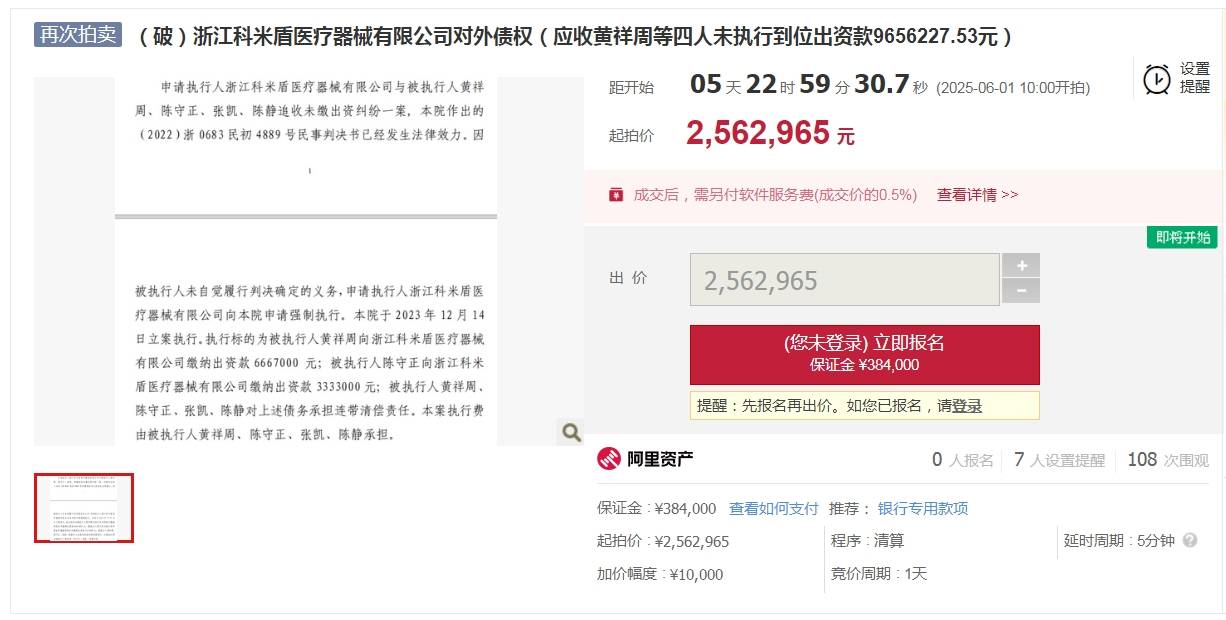The width and height of the screenshot is (1226, 620).
Task: Click the 108 次围观 view count
Action: (1168, 460)
